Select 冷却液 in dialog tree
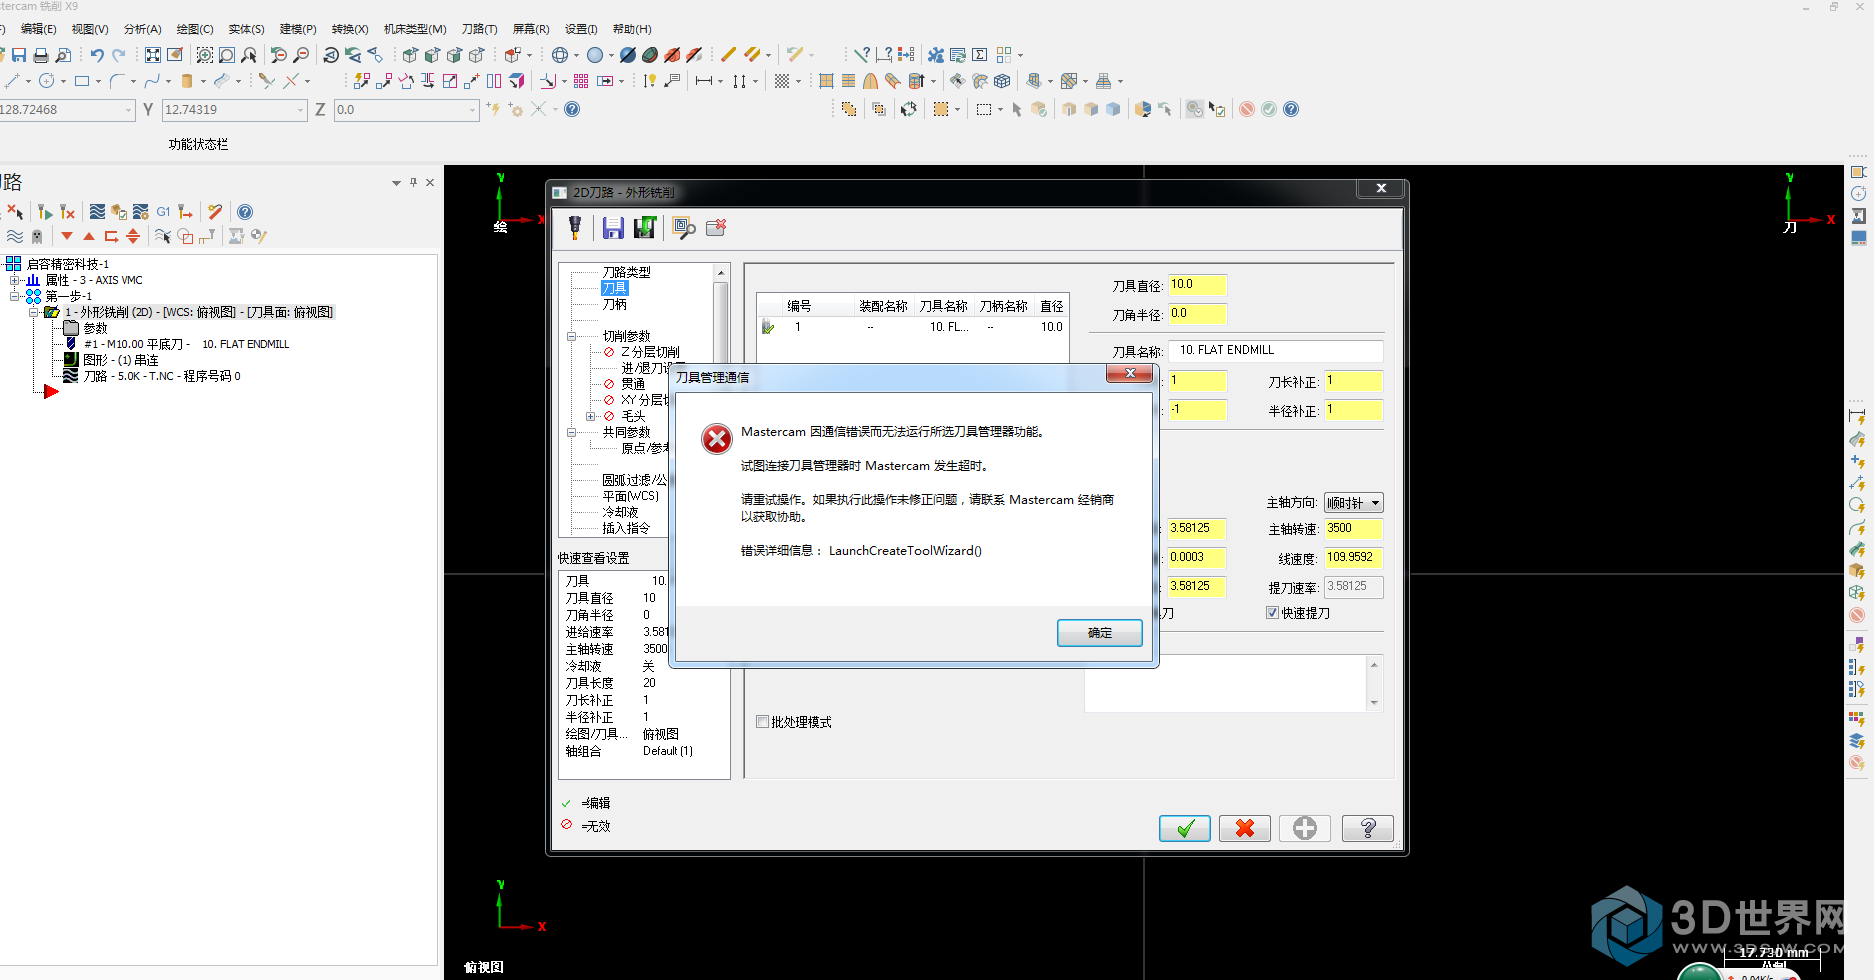This screenshot has width=1874, height=980. point(620,512)
